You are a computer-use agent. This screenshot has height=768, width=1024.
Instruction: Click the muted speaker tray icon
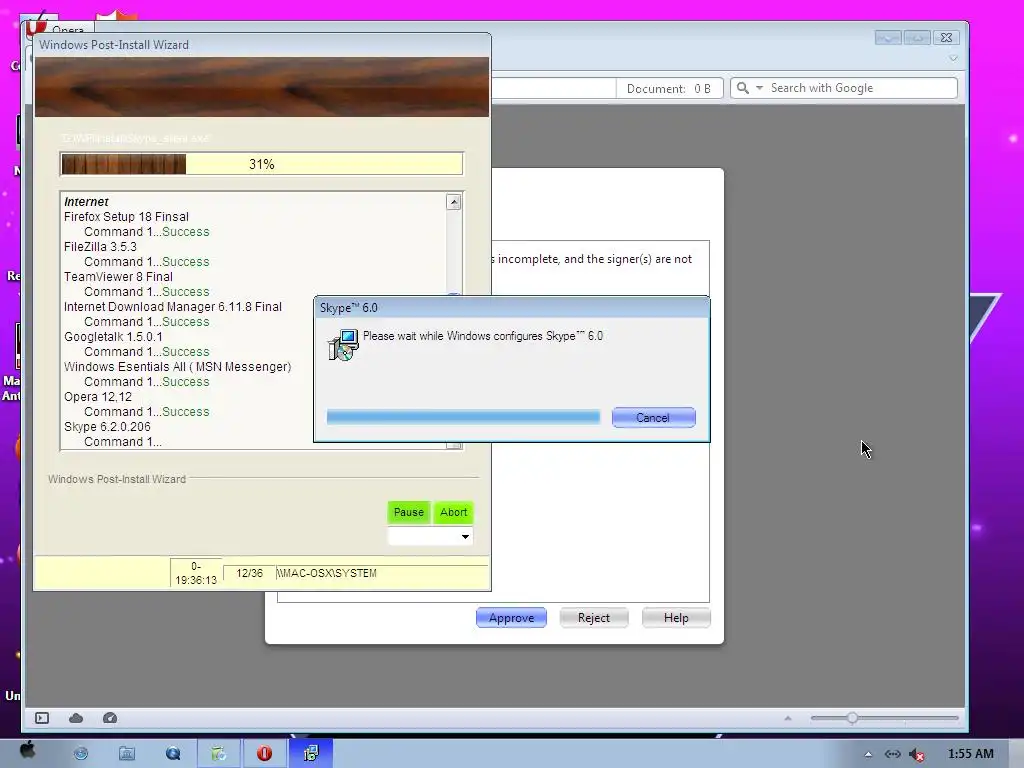[917, 755]
